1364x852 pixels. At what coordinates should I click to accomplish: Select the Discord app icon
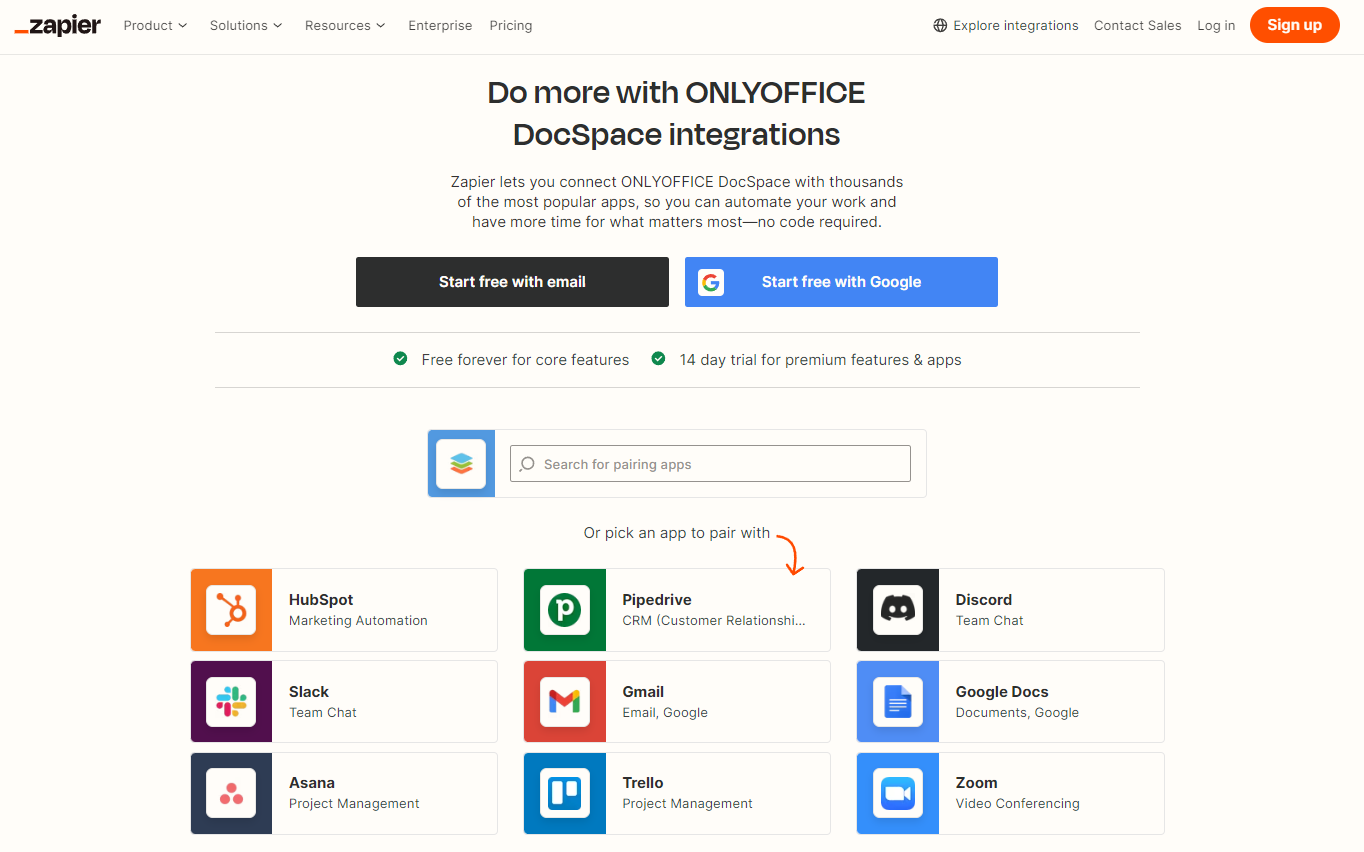[x=897, y=610]
